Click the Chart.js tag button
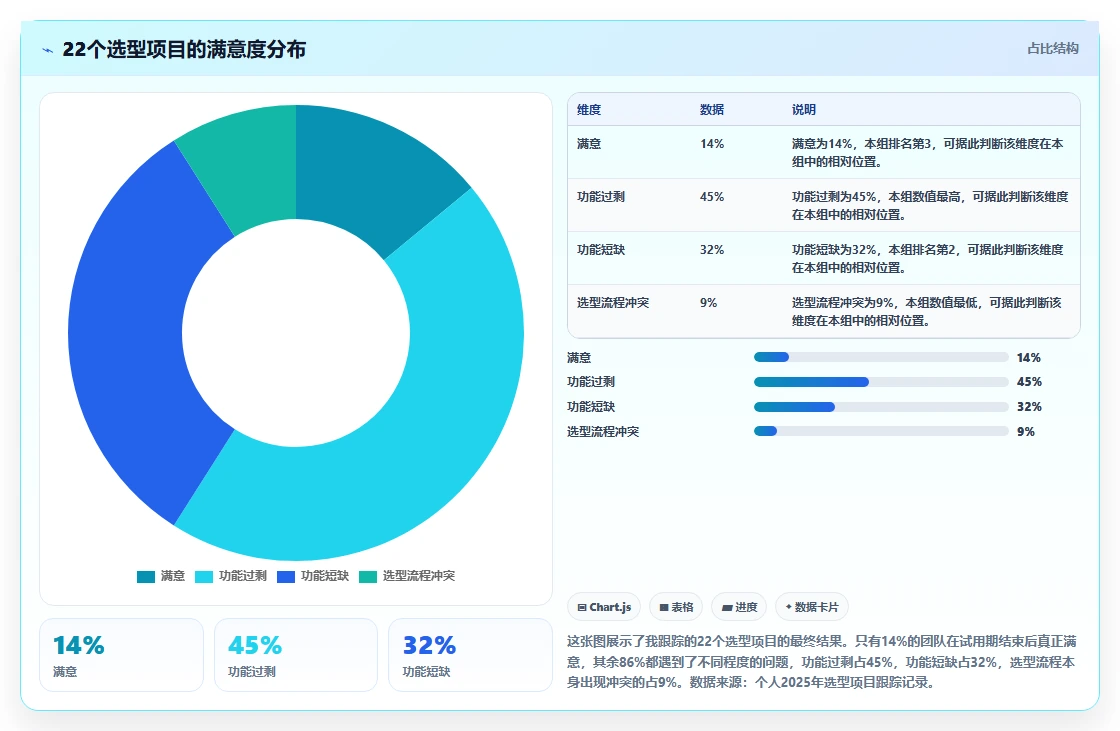This screenshot has height=731, width=1120. click(604, 607)
